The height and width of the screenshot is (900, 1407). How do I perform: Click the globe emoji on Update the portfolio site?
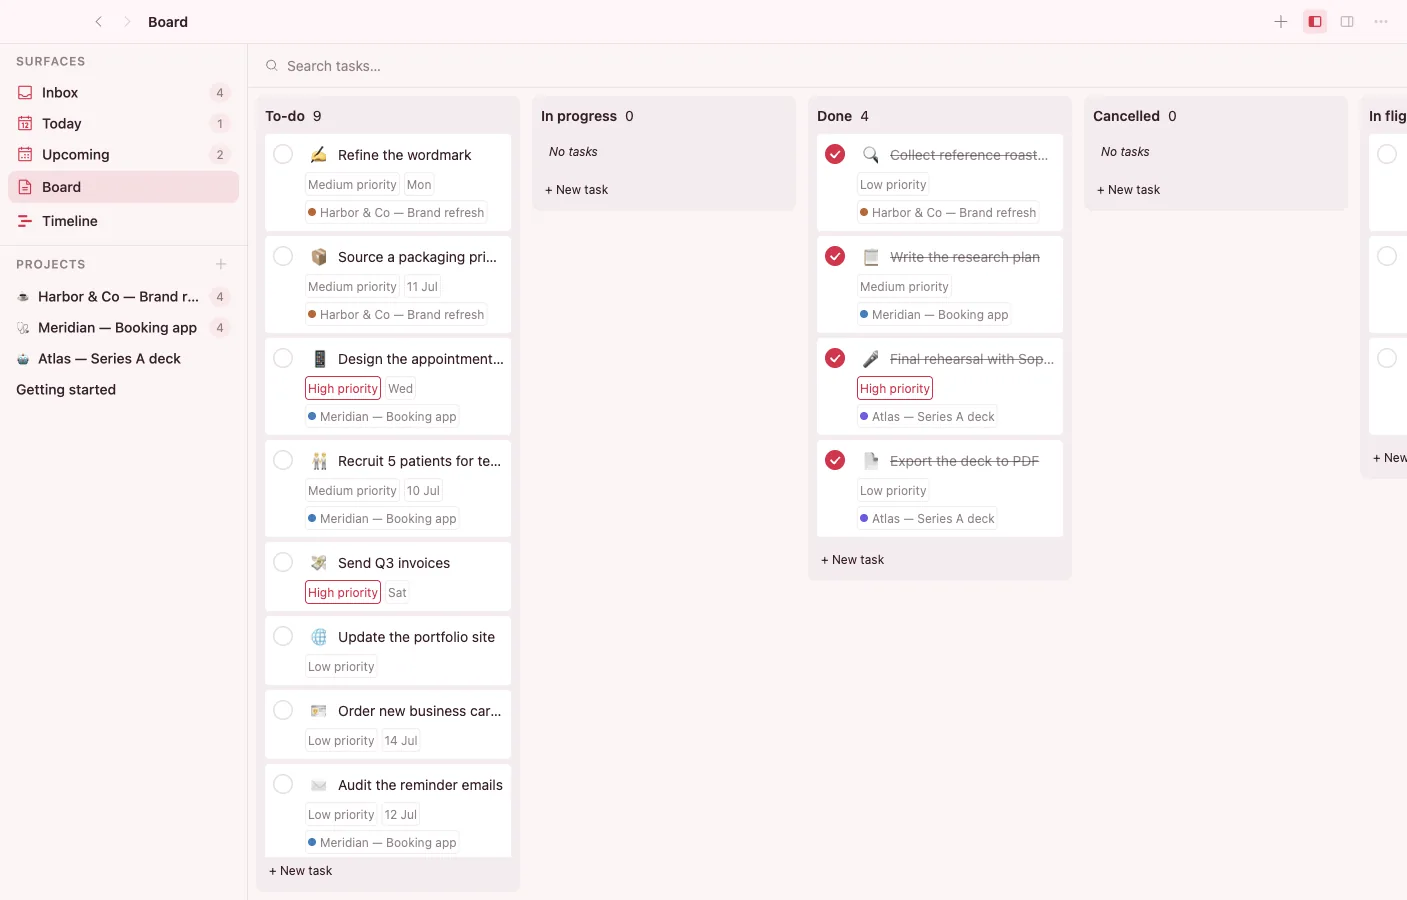tap(319, 637)
